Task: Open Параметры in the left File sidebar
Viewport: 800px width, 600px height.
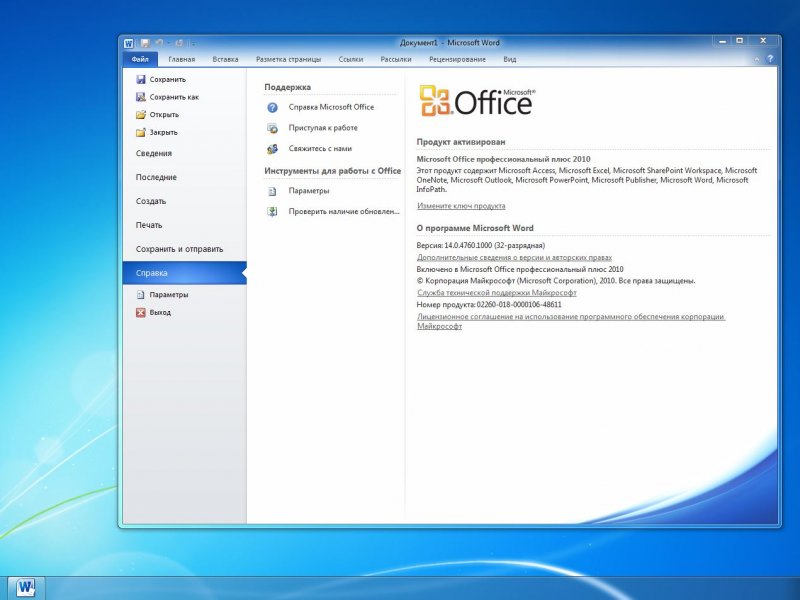Action: coord(162,295)
